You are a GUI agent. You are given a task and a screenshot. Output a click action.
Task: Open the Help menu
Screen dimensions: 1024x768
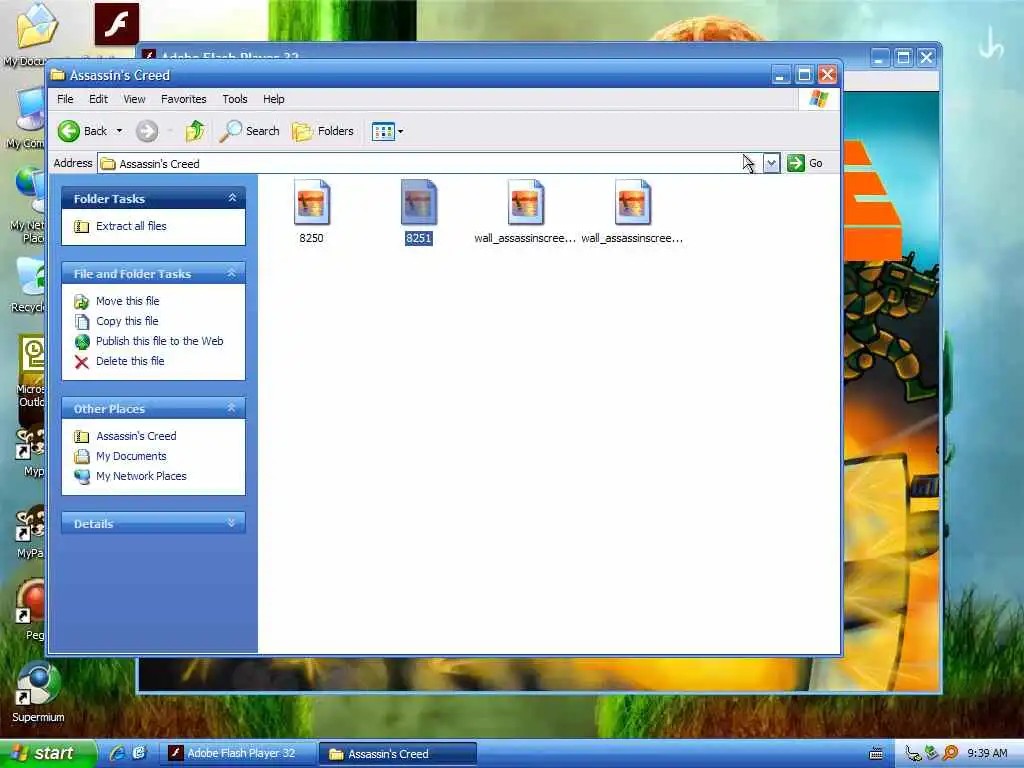click(x=274, y=99)
